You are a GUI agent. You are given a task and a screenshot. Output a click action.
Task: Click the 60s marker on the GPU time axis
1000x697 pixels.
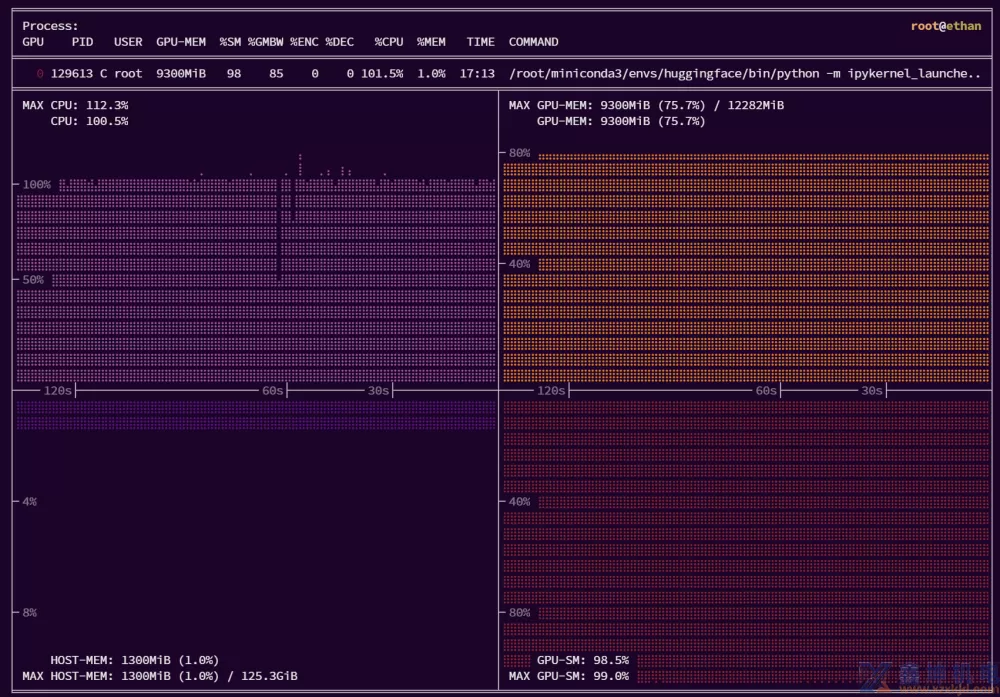pos(766,391)
